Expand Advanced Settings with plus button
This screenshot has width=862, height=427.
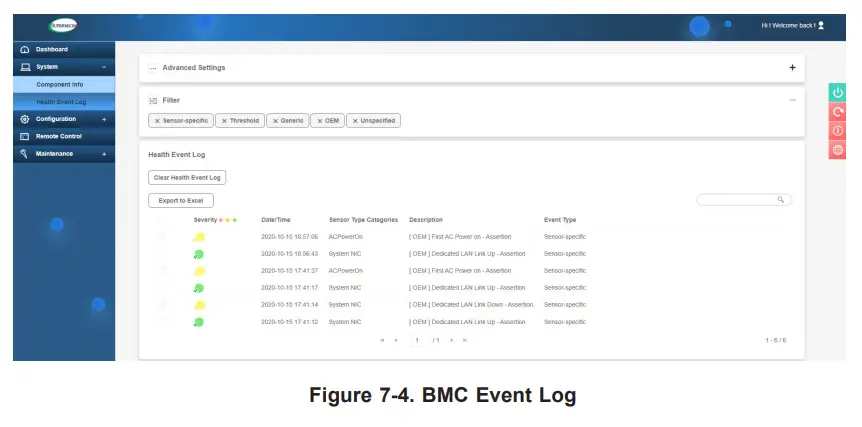click(792, 68)
